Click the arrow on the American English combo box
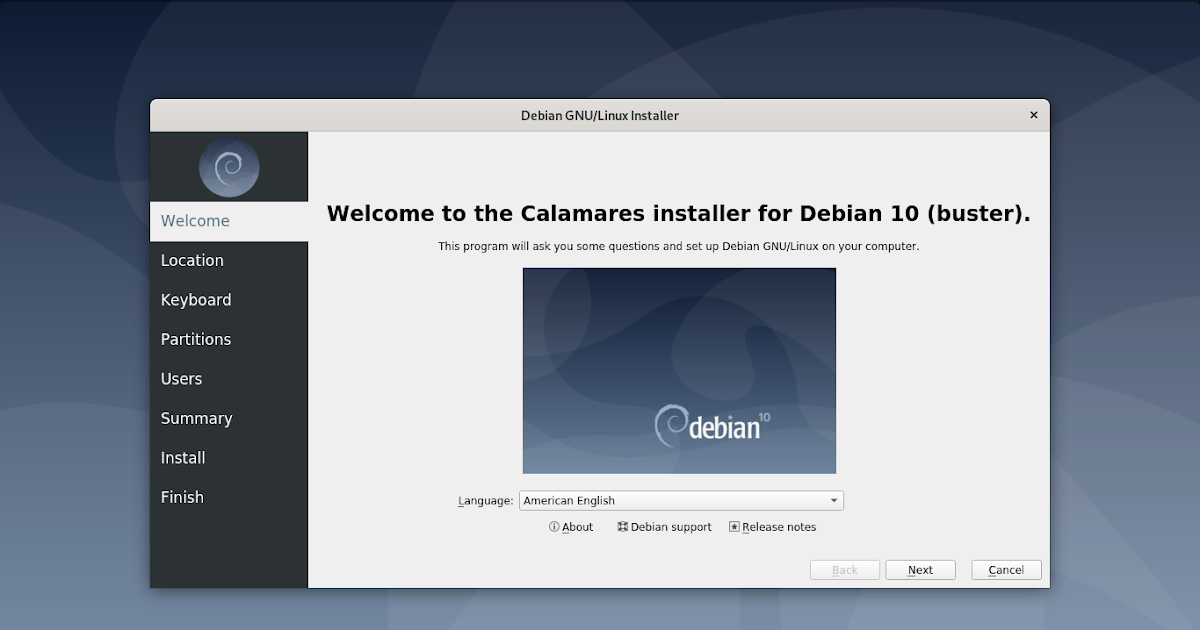Viewport: 1200px width, 630px height. (833, 500)
